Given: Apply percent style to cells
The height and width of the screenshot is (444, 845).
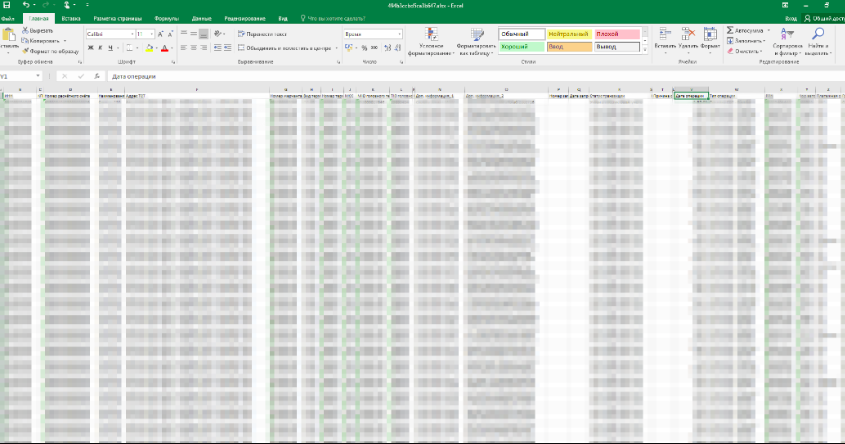Looking at the screenshot, I should click(364, 48).
